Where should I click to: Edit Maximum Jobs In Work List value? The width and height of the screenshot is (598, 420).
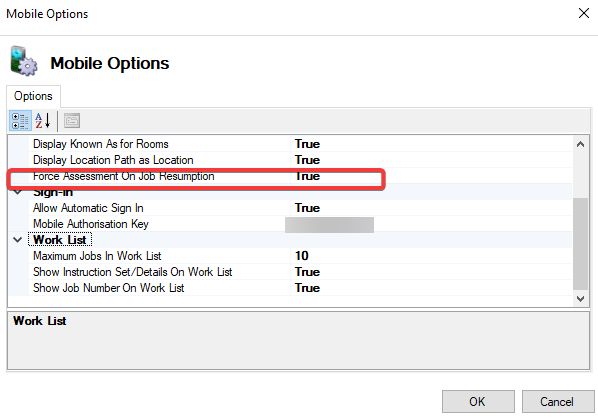click(431, 256)
